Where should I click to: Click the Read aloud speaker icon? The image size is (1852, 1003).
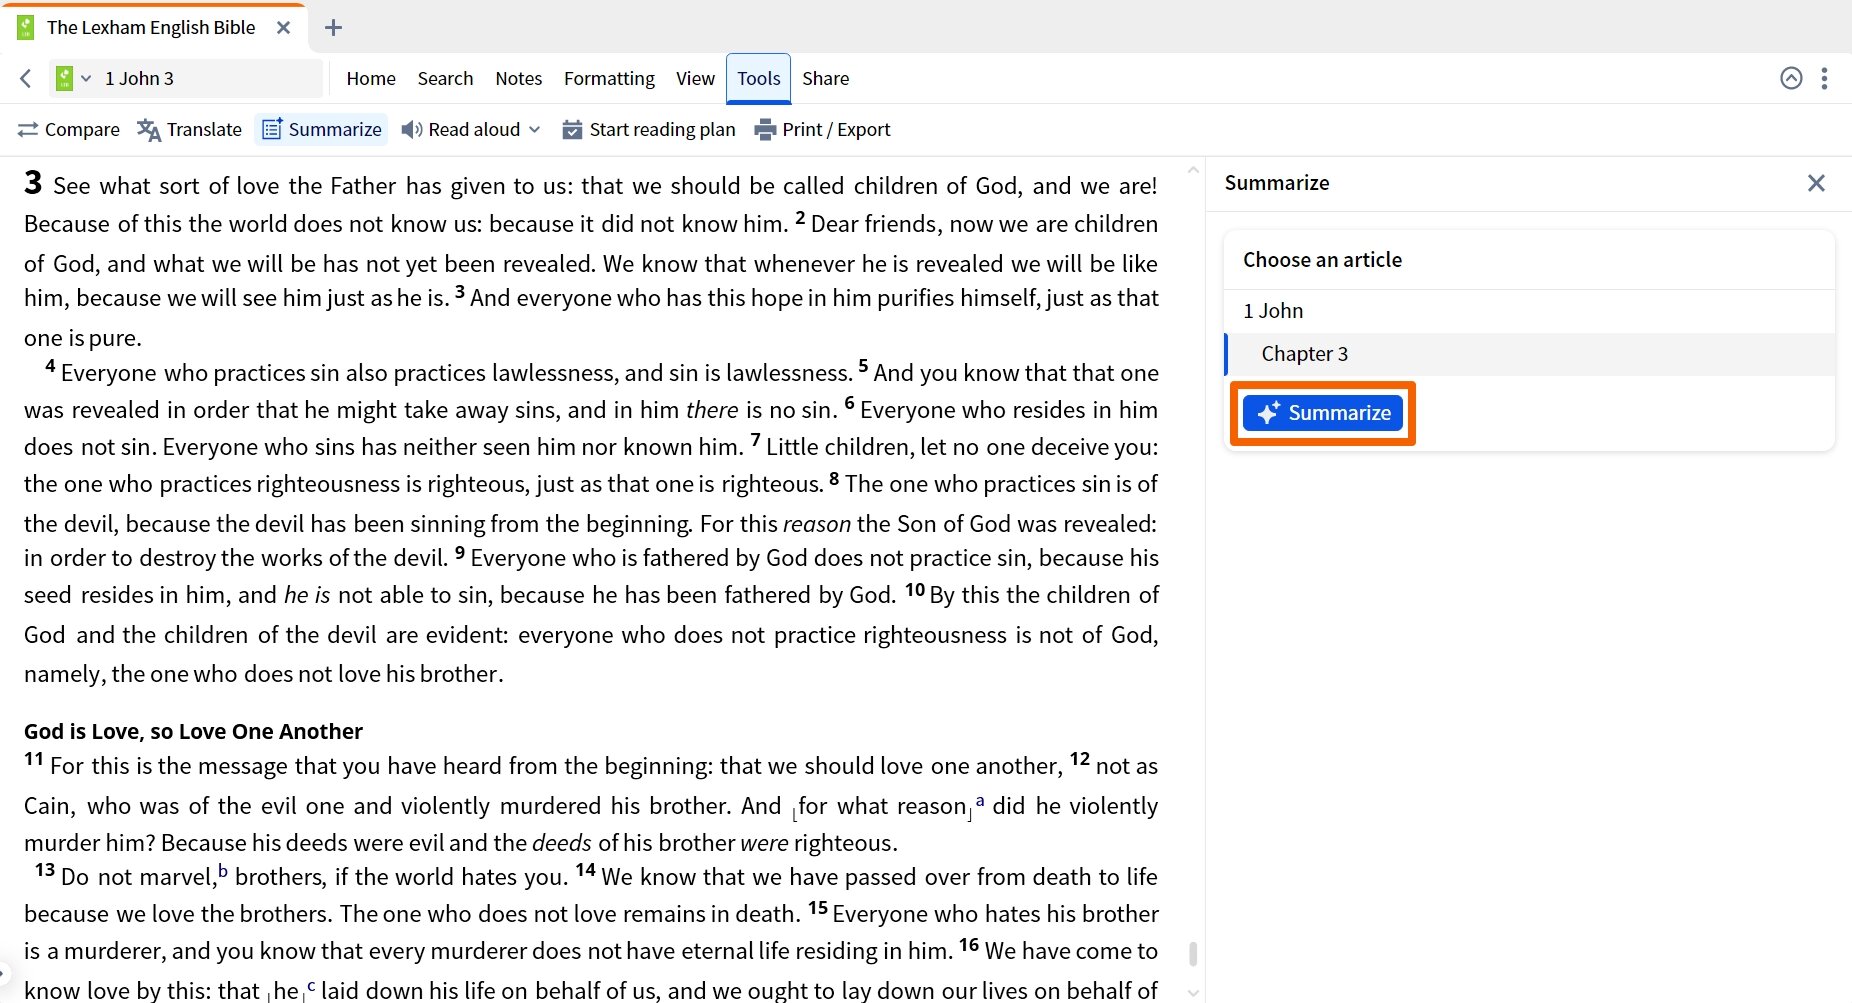tap(411, 130)
